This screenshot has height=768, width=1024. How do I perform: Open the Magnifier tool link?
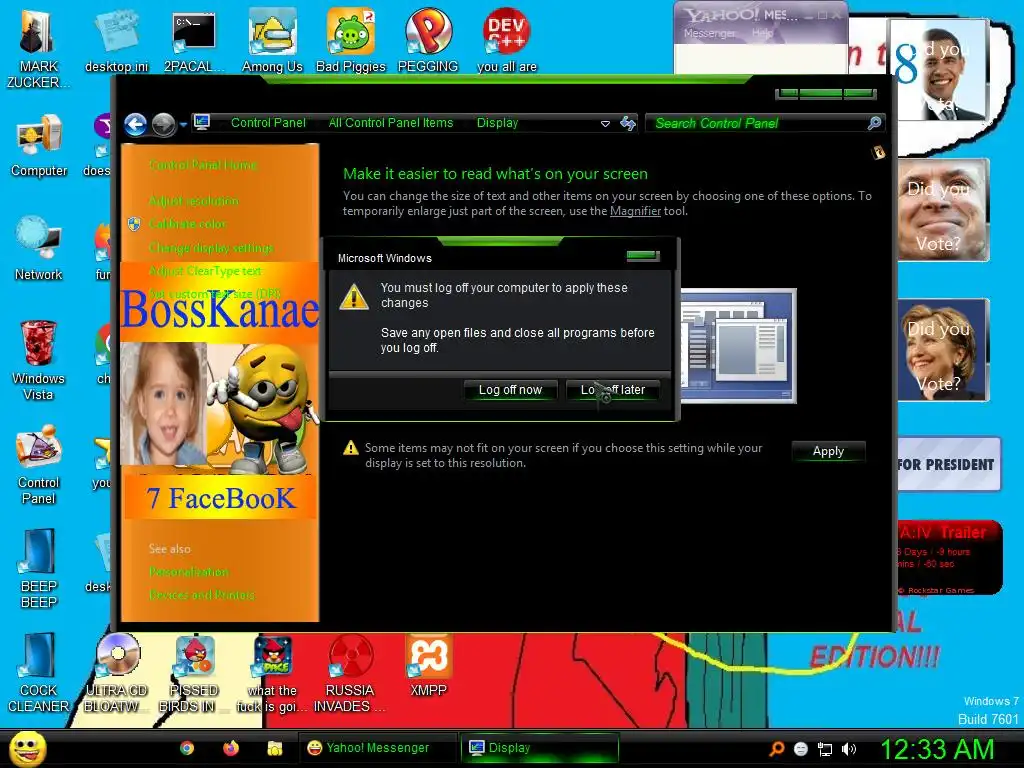(635, 211)
